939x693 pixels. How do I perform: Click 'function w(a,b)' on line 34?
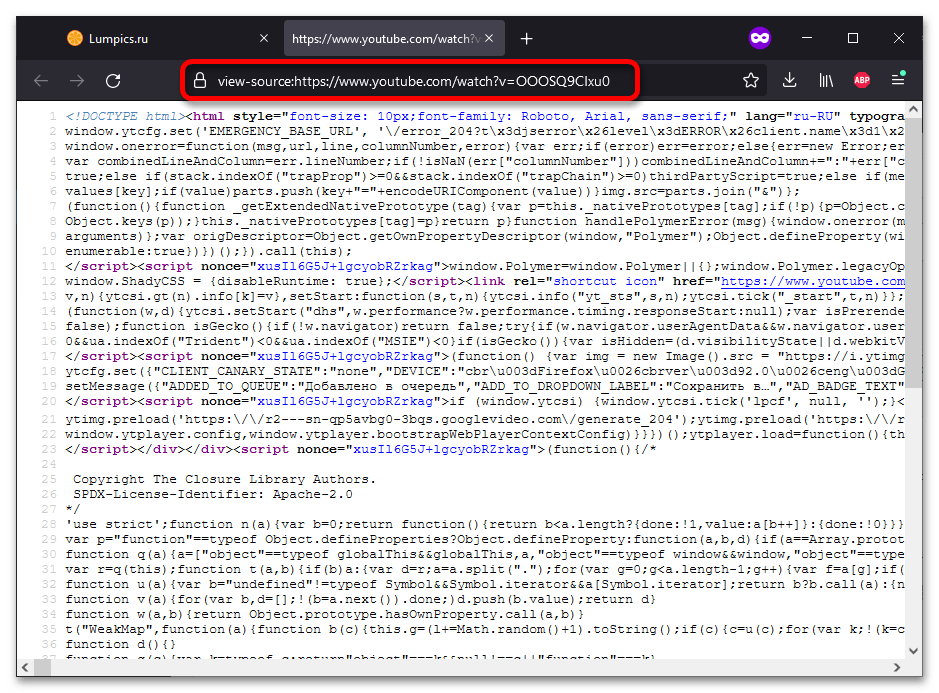(x=125, y=615)
